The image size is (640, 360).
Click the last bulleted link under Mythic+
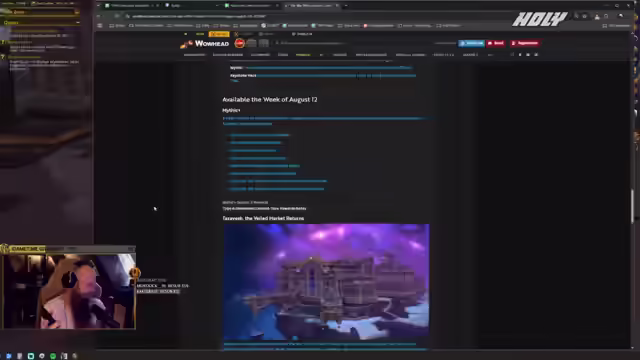coord(276,189)
